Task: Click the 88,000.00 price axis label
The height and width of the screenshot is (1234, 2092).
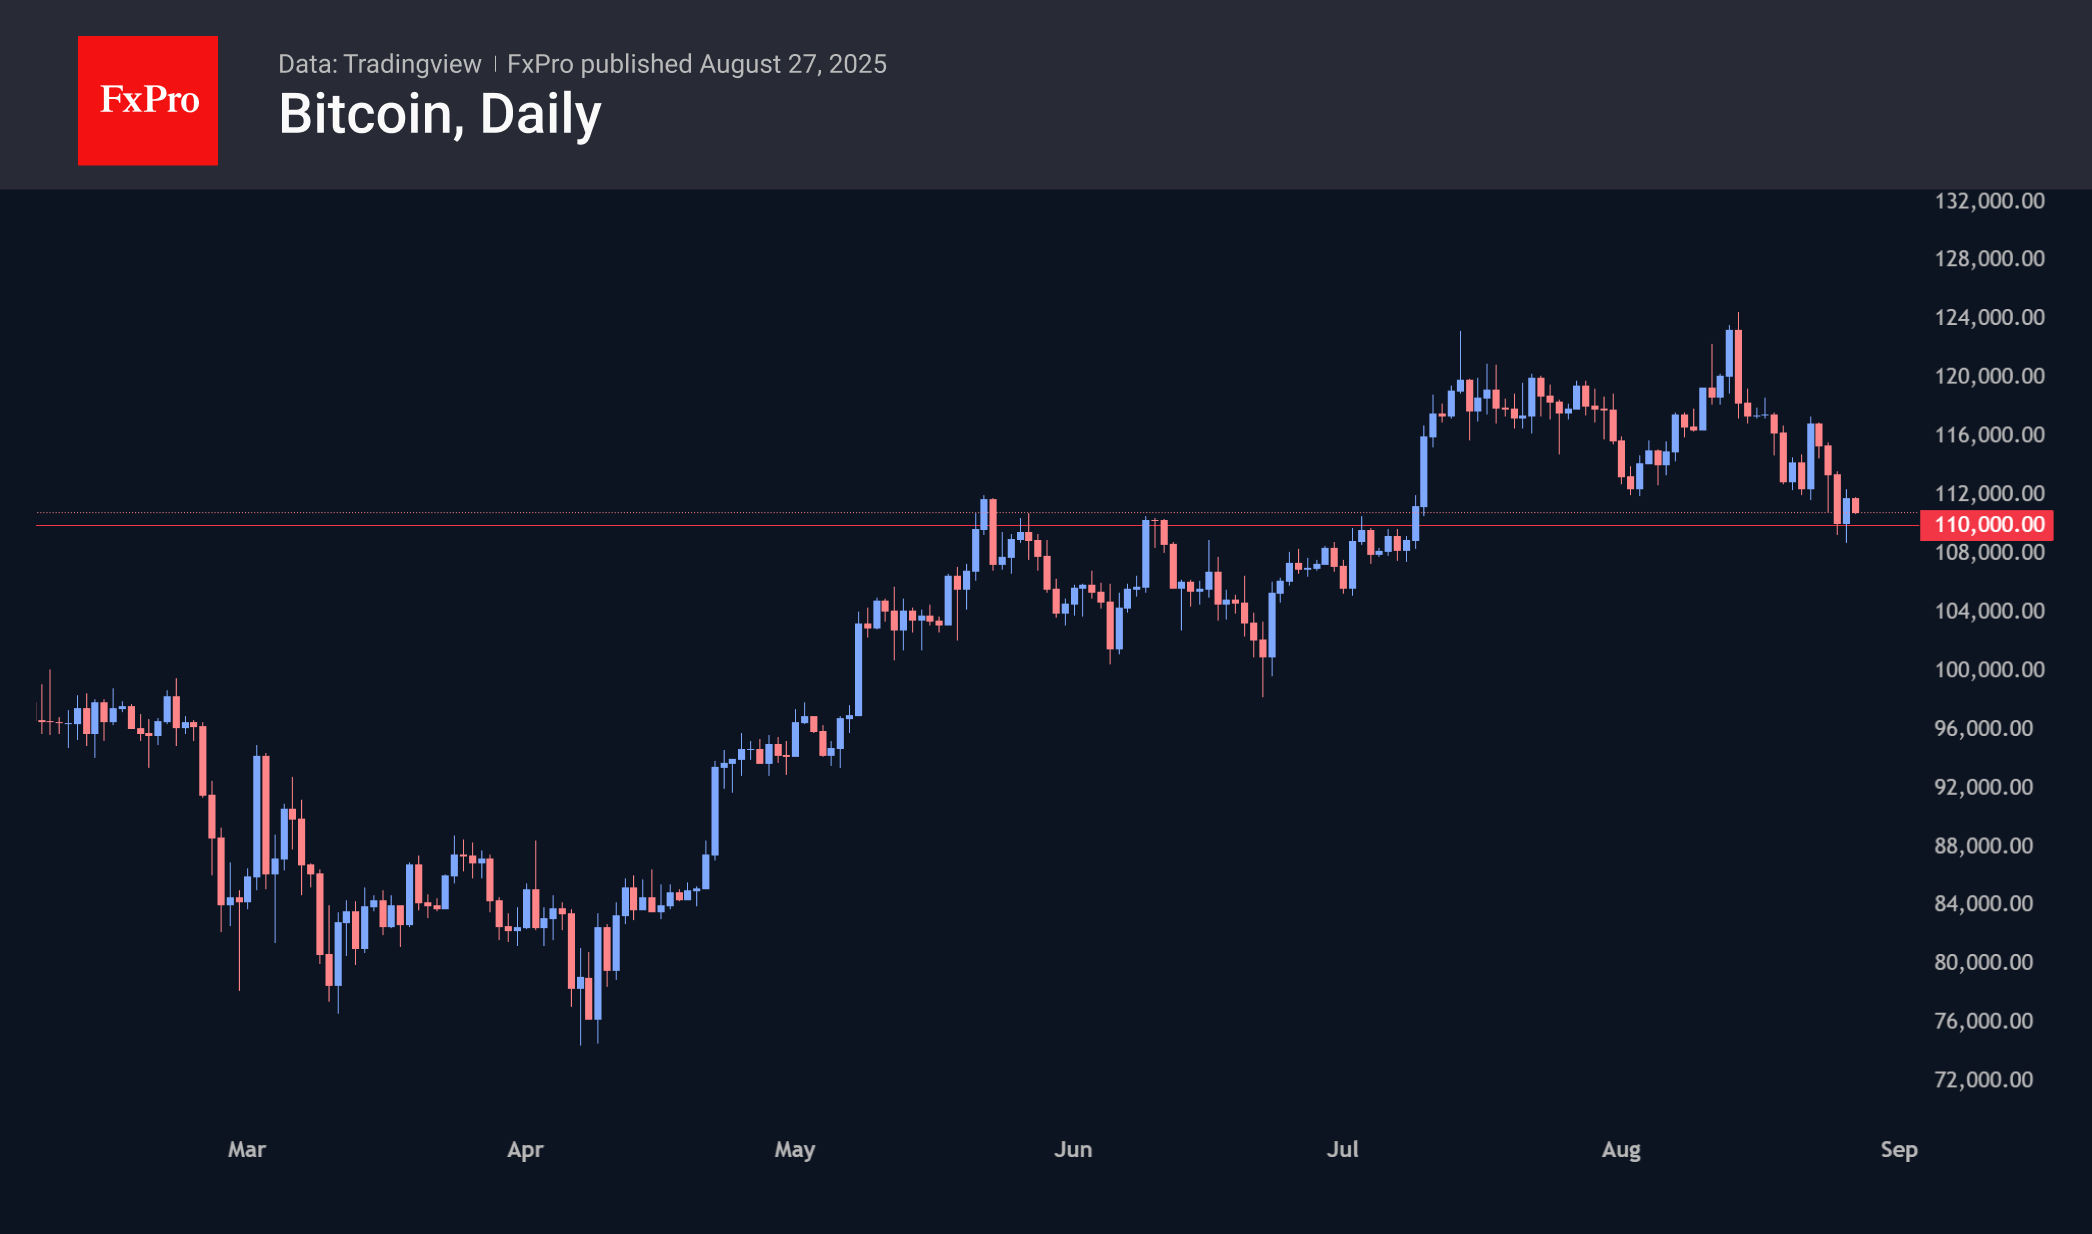Action: [1983, 846]
